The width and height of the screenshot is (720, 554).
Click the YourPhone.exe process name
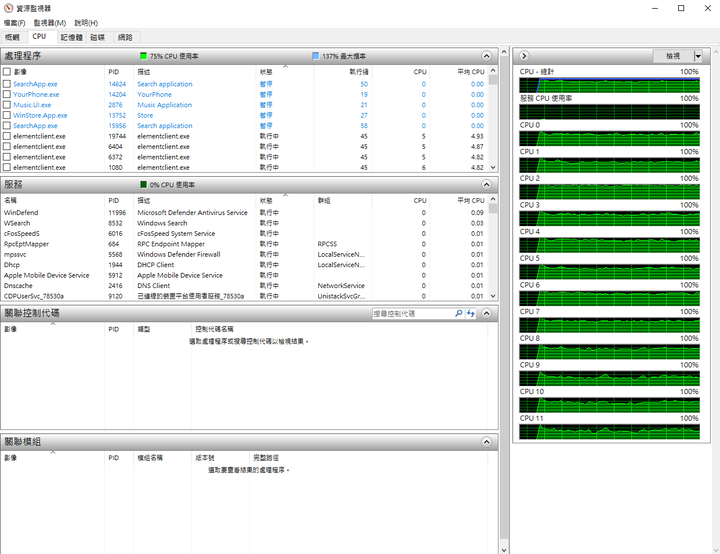click(36, 94)
